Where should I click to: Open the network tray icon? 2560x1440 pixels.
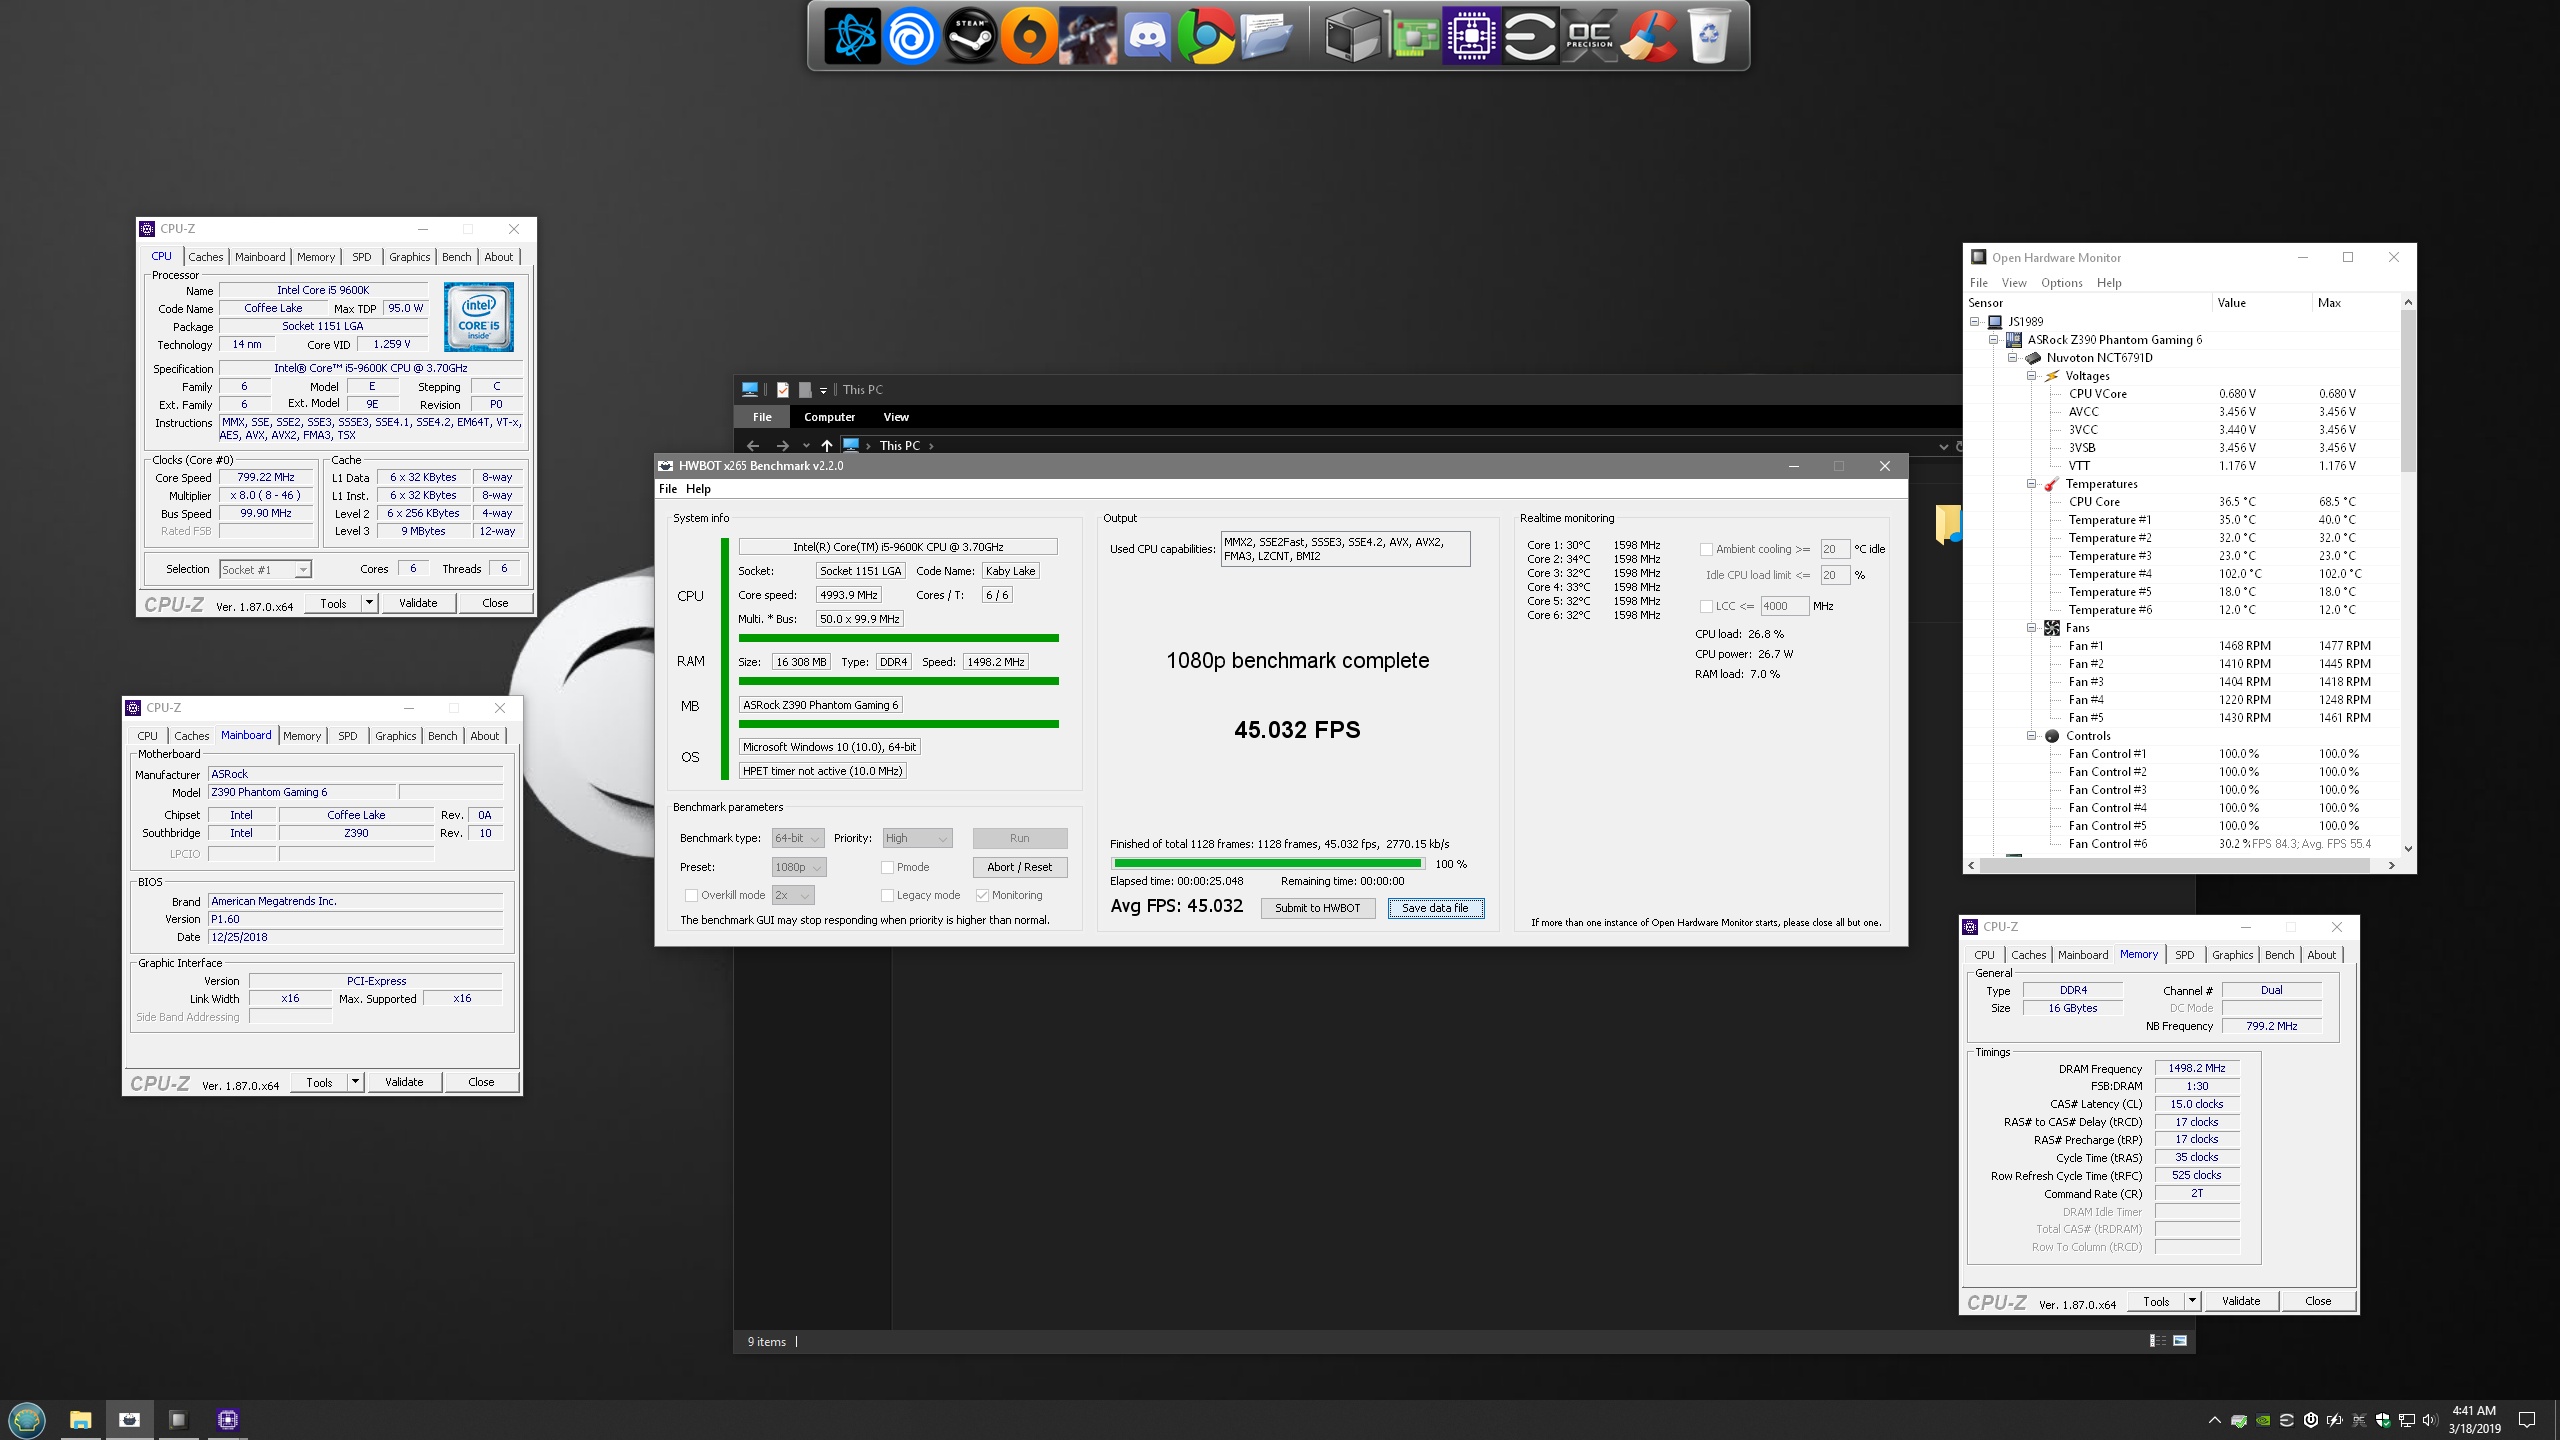[x=2407, y=1420]
